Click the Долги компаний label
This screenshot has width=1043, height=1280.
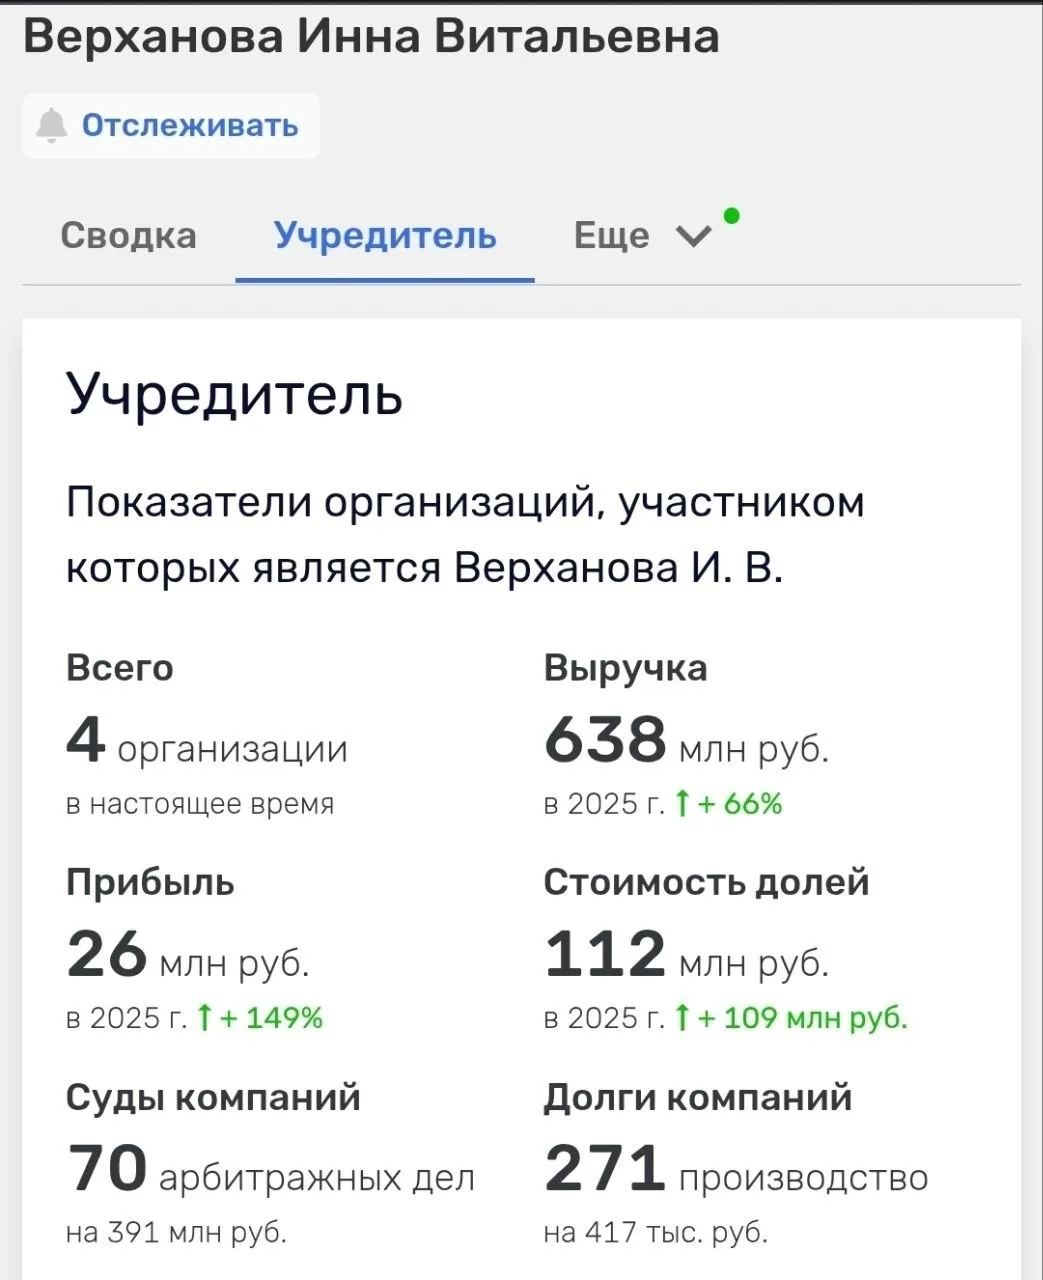(698, 1098)
